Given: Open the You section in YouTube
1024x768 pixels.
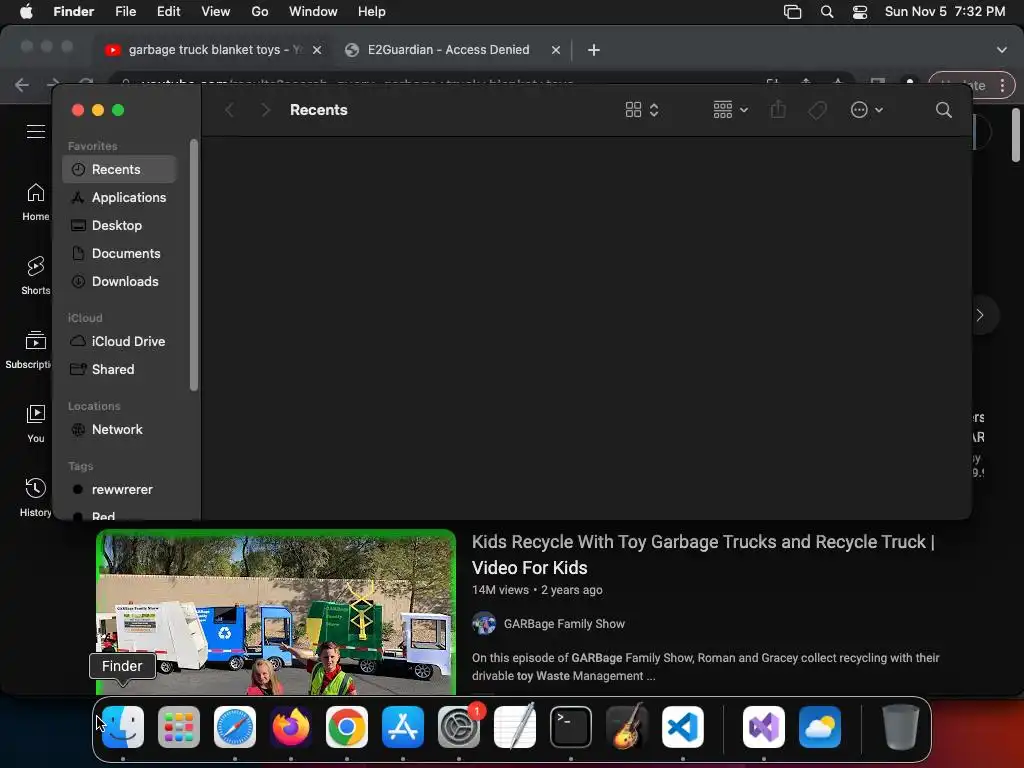Looking at the screenshot, I should [x=35, y=424].
